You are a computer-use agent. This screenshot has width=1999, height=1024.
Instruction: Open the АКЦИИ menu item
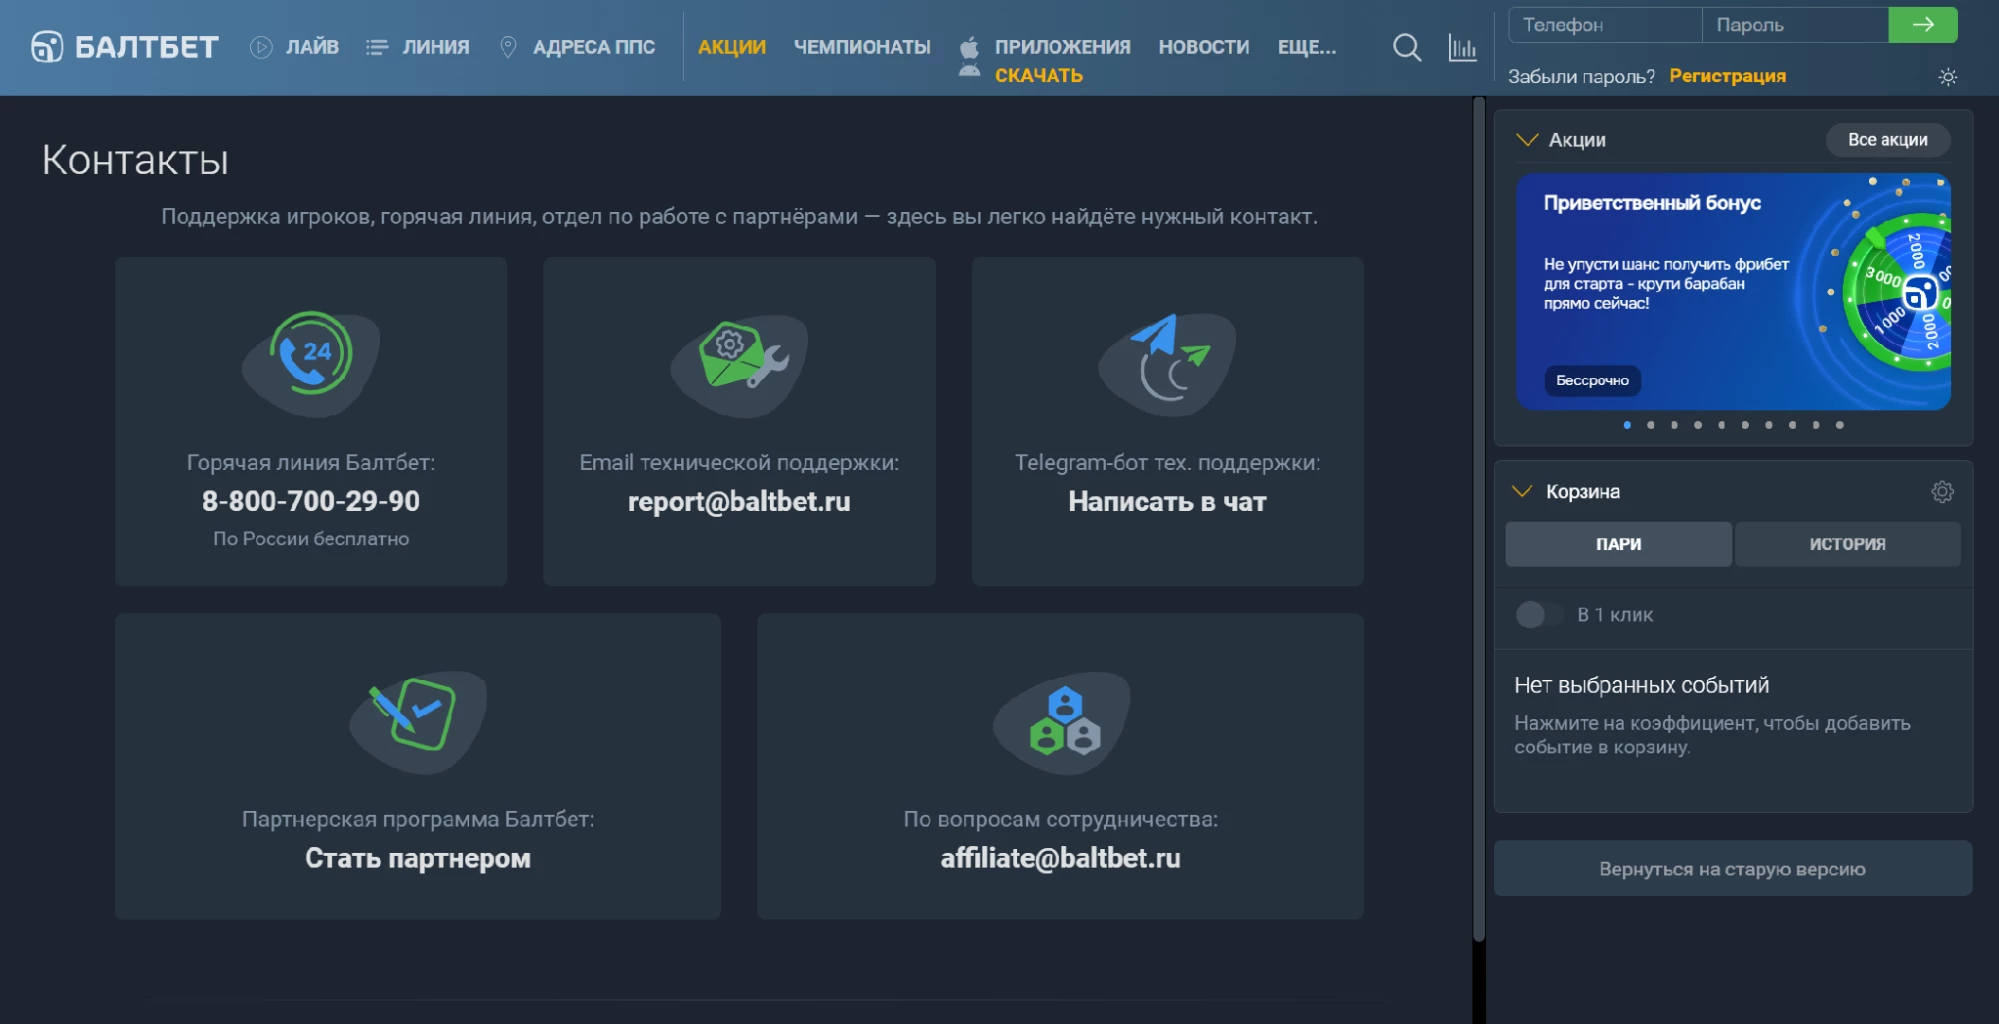732,47
